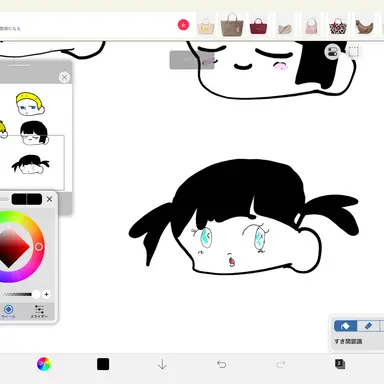Screen dimensions: 384x384
Task: Select the fill bucket mode
Action: pyautogui.click(x=346, y=326)
